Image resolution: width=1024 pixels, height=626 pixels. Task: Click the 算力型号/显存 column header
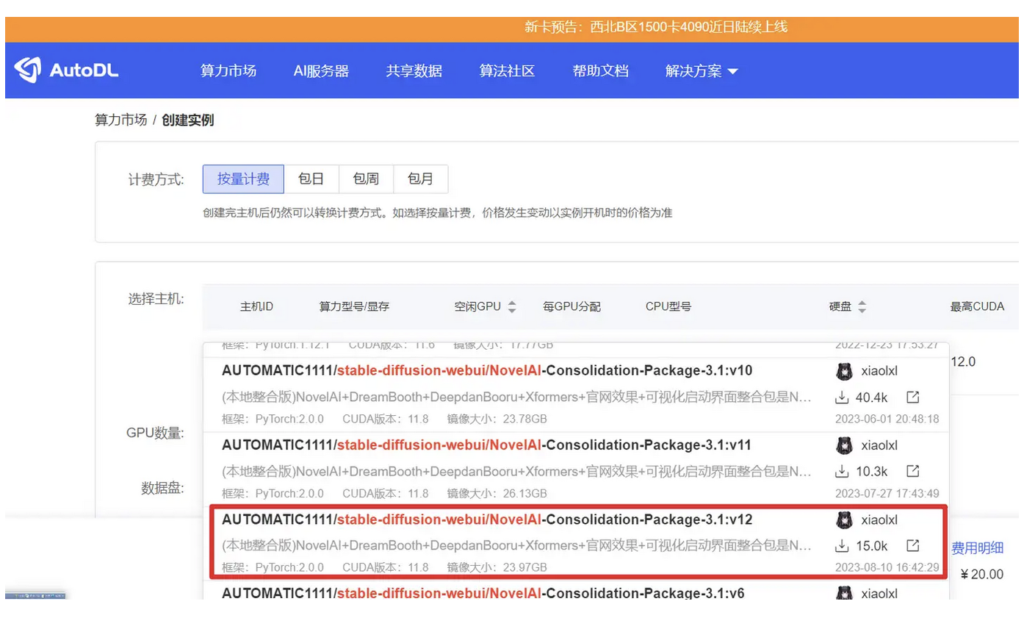pos(354,307)
